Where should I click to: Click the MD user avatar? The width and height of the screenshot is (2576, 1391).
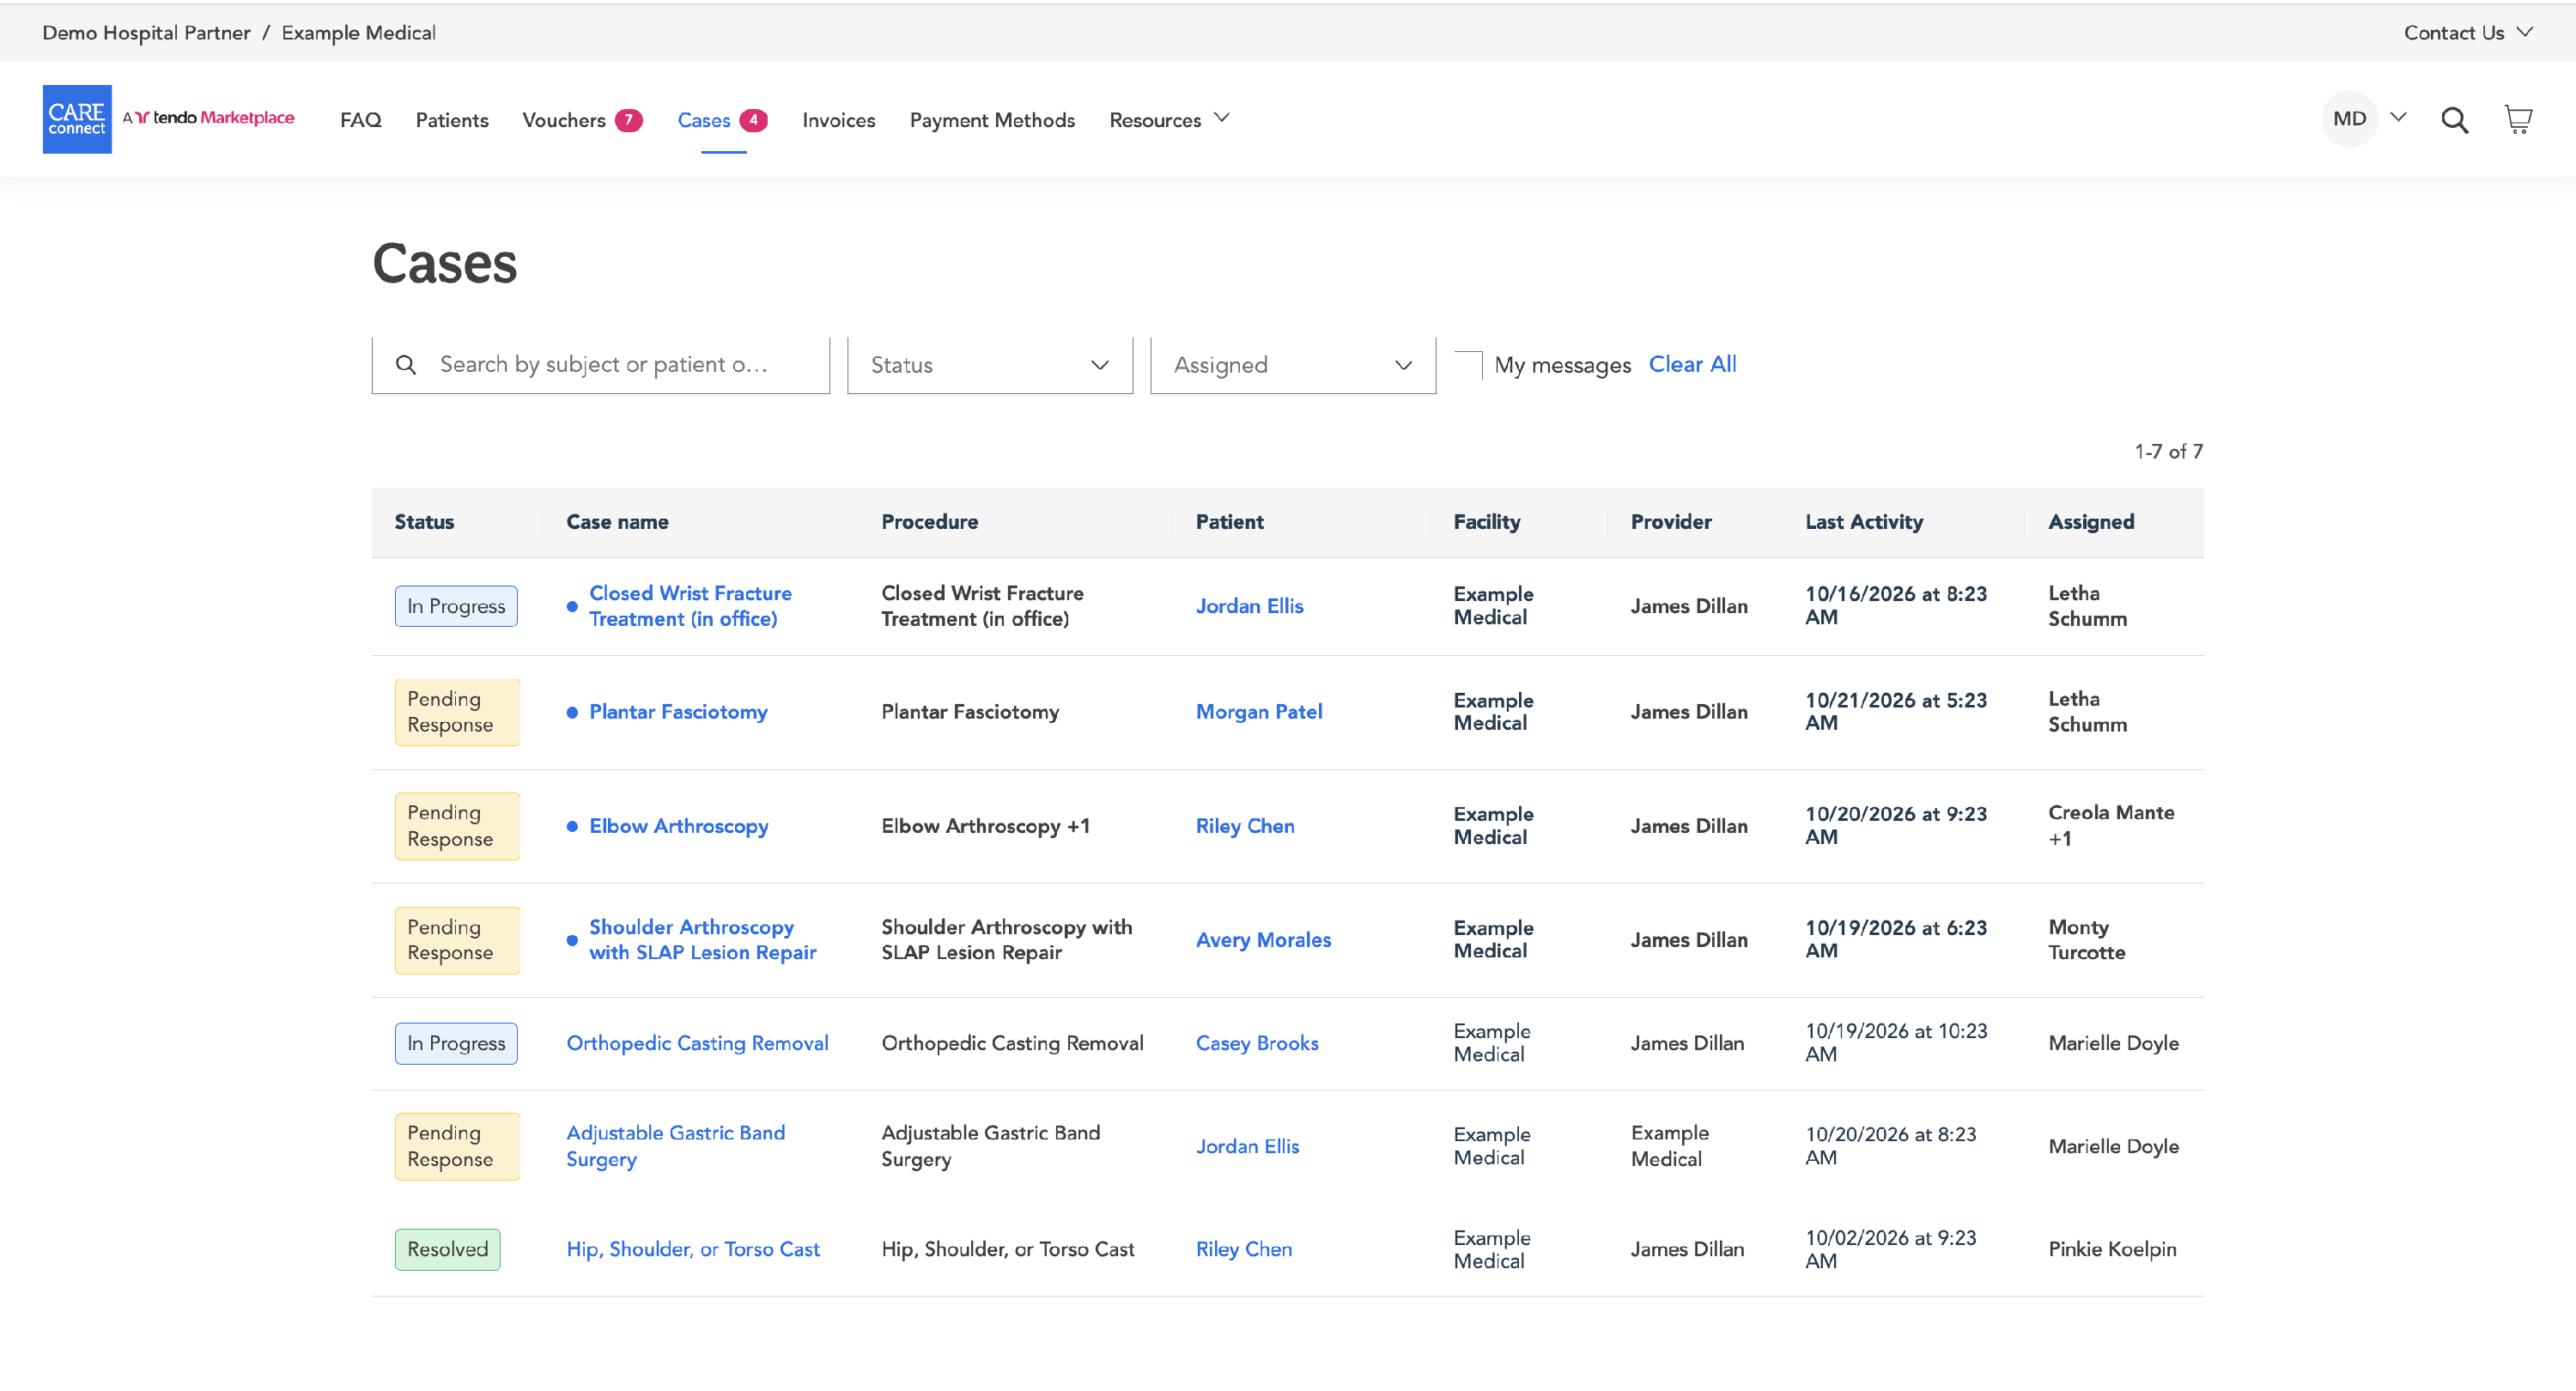click(x=2349, y=119)
